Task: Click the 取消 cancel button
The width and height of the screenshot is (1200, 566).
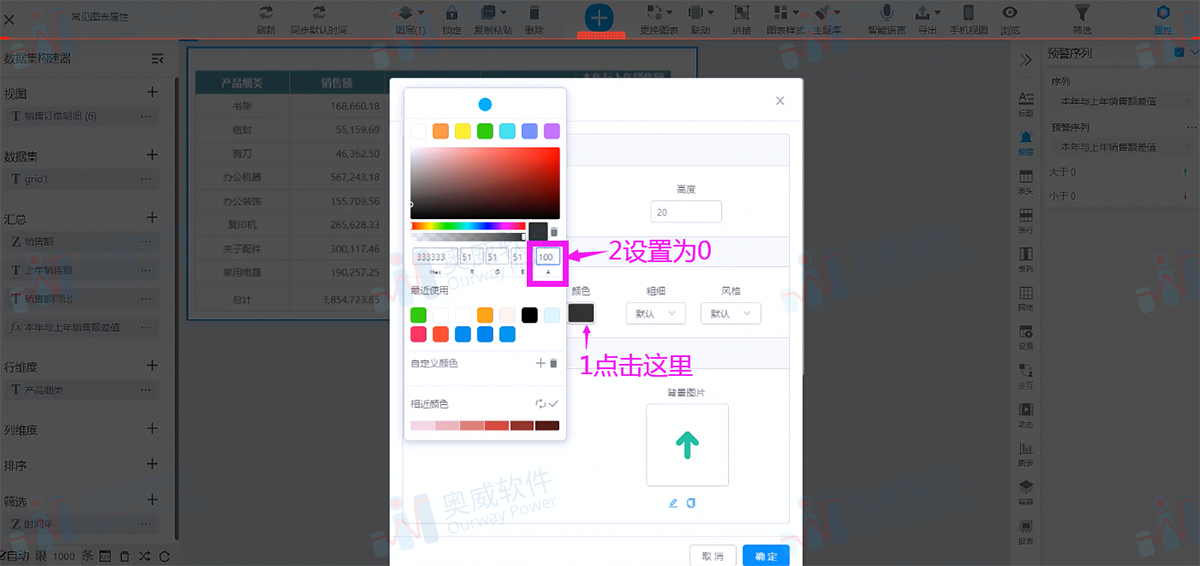Action: pos(713,556)
